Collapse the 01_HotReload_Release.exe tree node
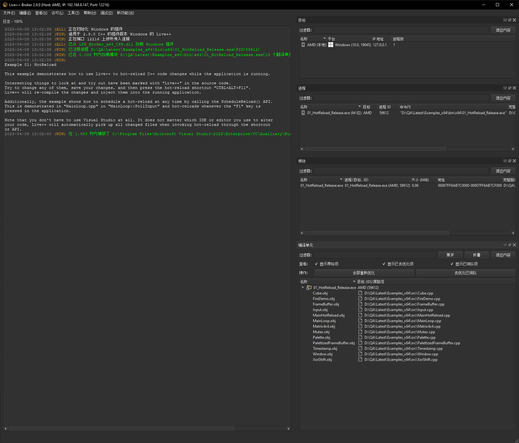The width and height of the screenshot is (519, 443). [303, 287]
